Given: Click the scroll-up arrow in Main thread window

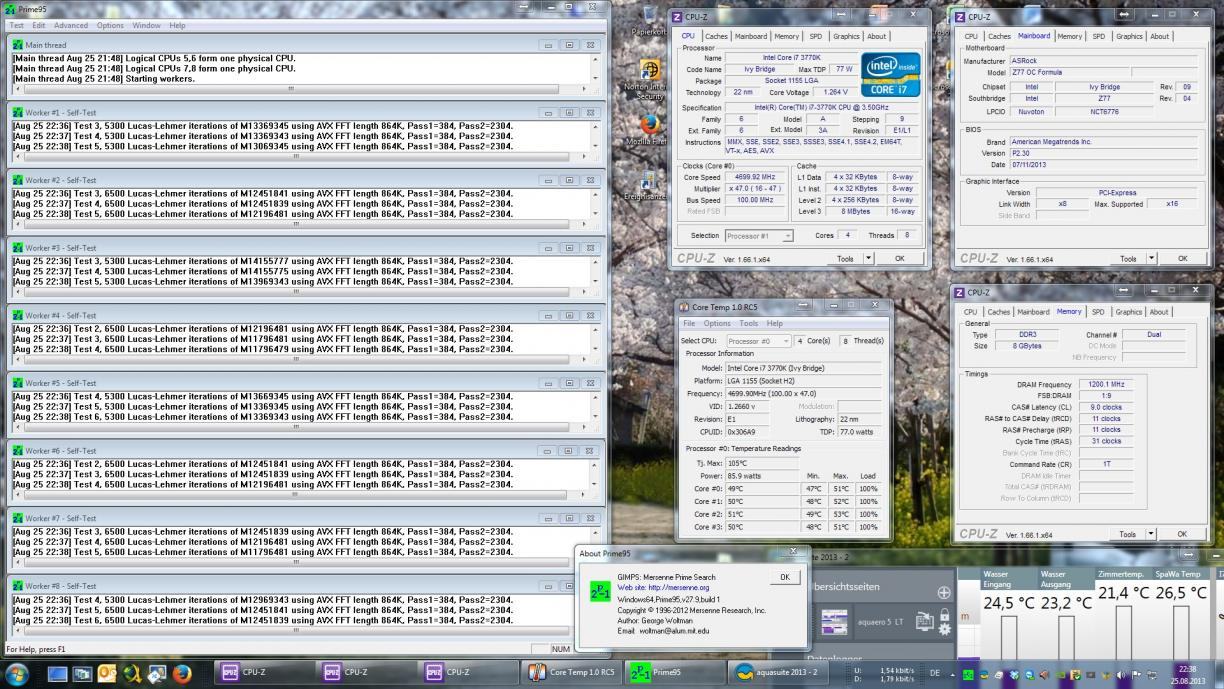Looking at the screenshot, I should coord(594,57).
